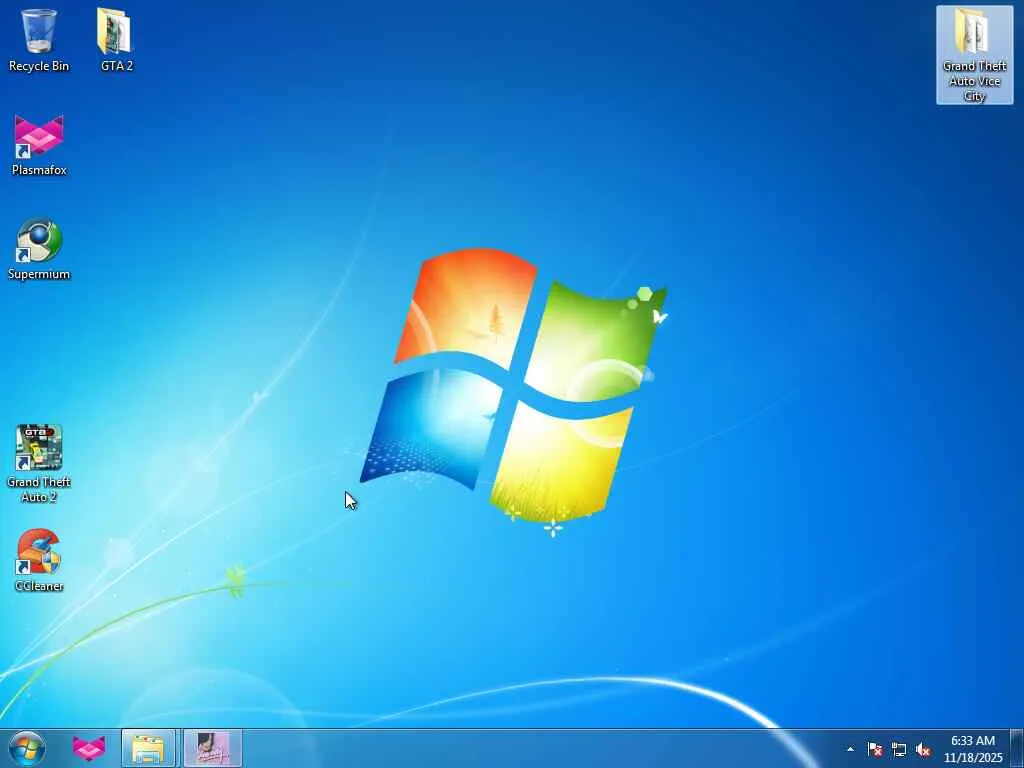Select the Grand Theft Auto 2 shortcut
1024x768 pixels.
pyautogui.click(x=39, y=464)
